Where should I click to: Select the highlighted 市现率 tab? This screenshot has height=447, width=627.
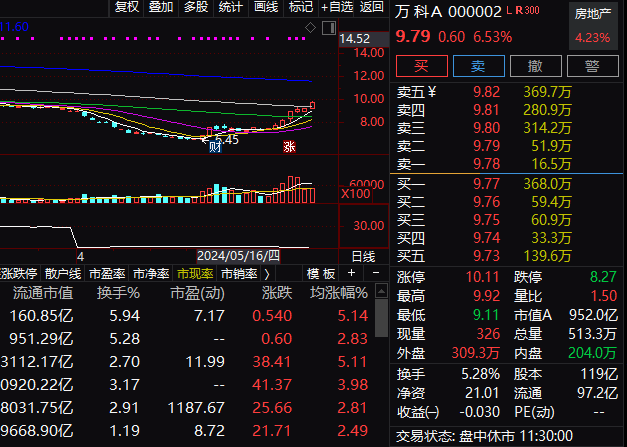195,274
